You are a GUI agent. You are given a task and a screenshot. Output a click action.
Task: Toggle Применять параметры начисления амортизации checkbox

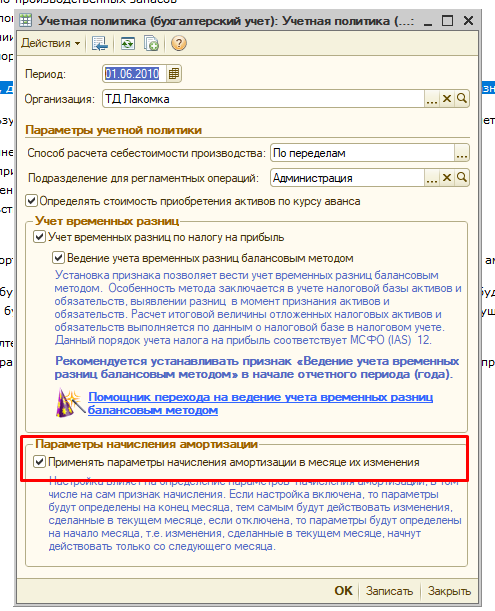pyautogui.click(x=39, y=462)
